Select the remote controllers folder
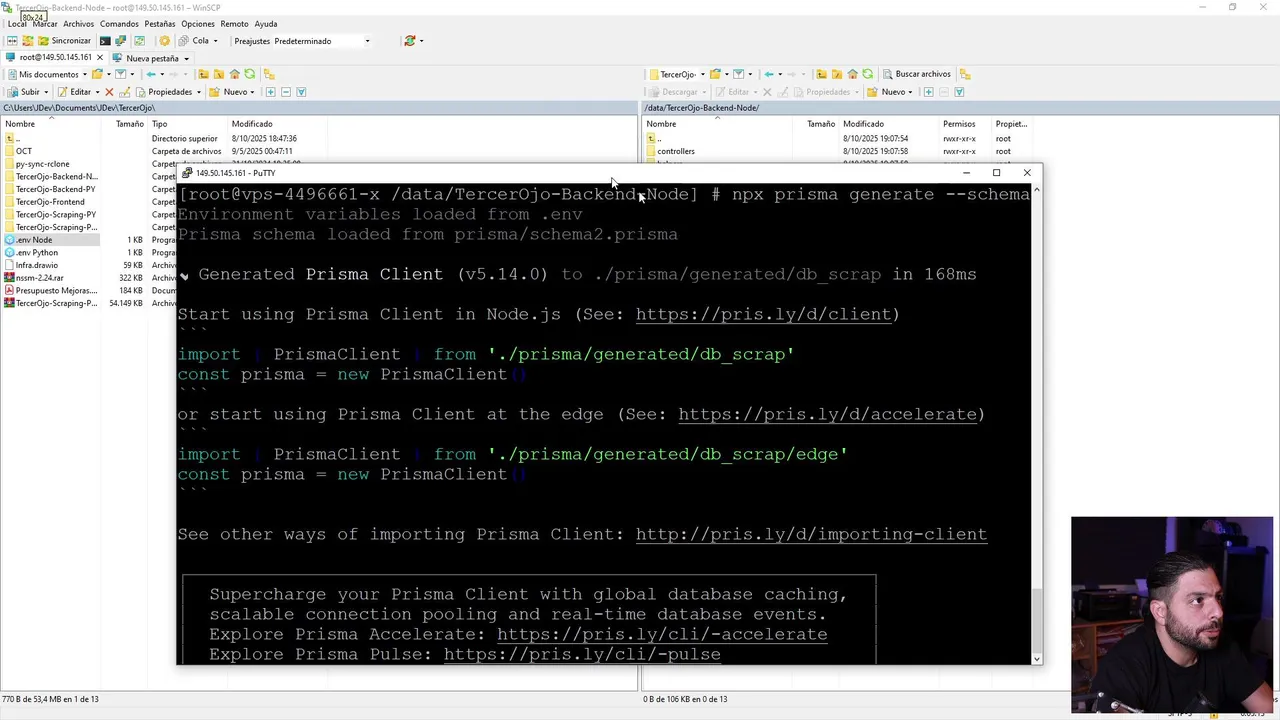 point(676,151)
